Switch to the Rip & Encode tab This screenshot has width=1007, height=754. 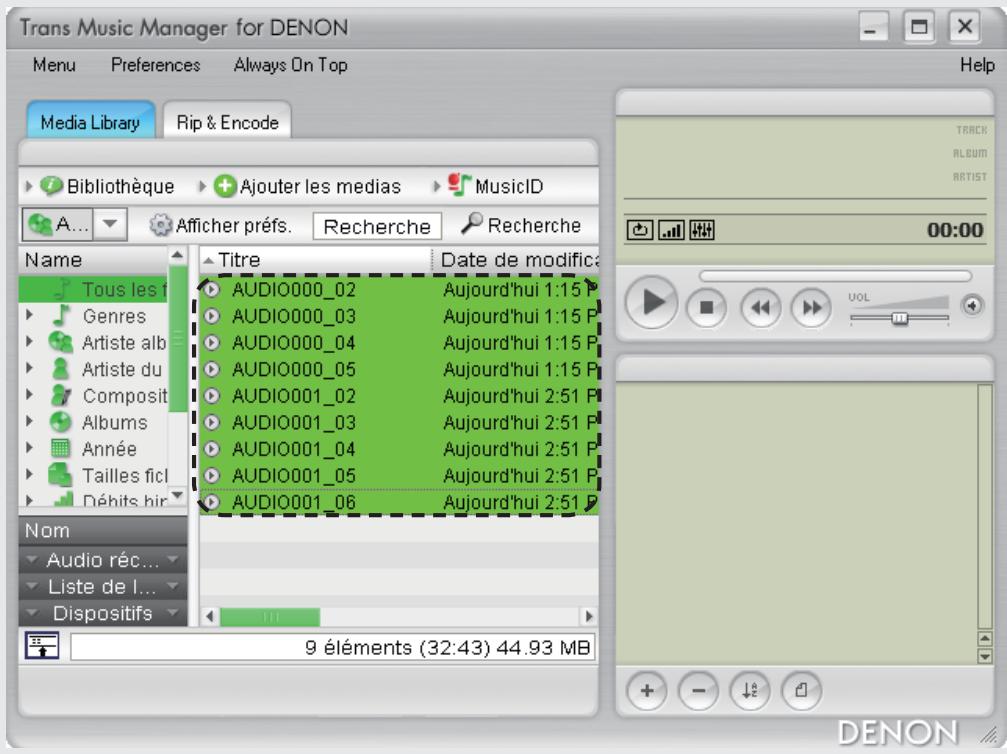click(227, 122)
